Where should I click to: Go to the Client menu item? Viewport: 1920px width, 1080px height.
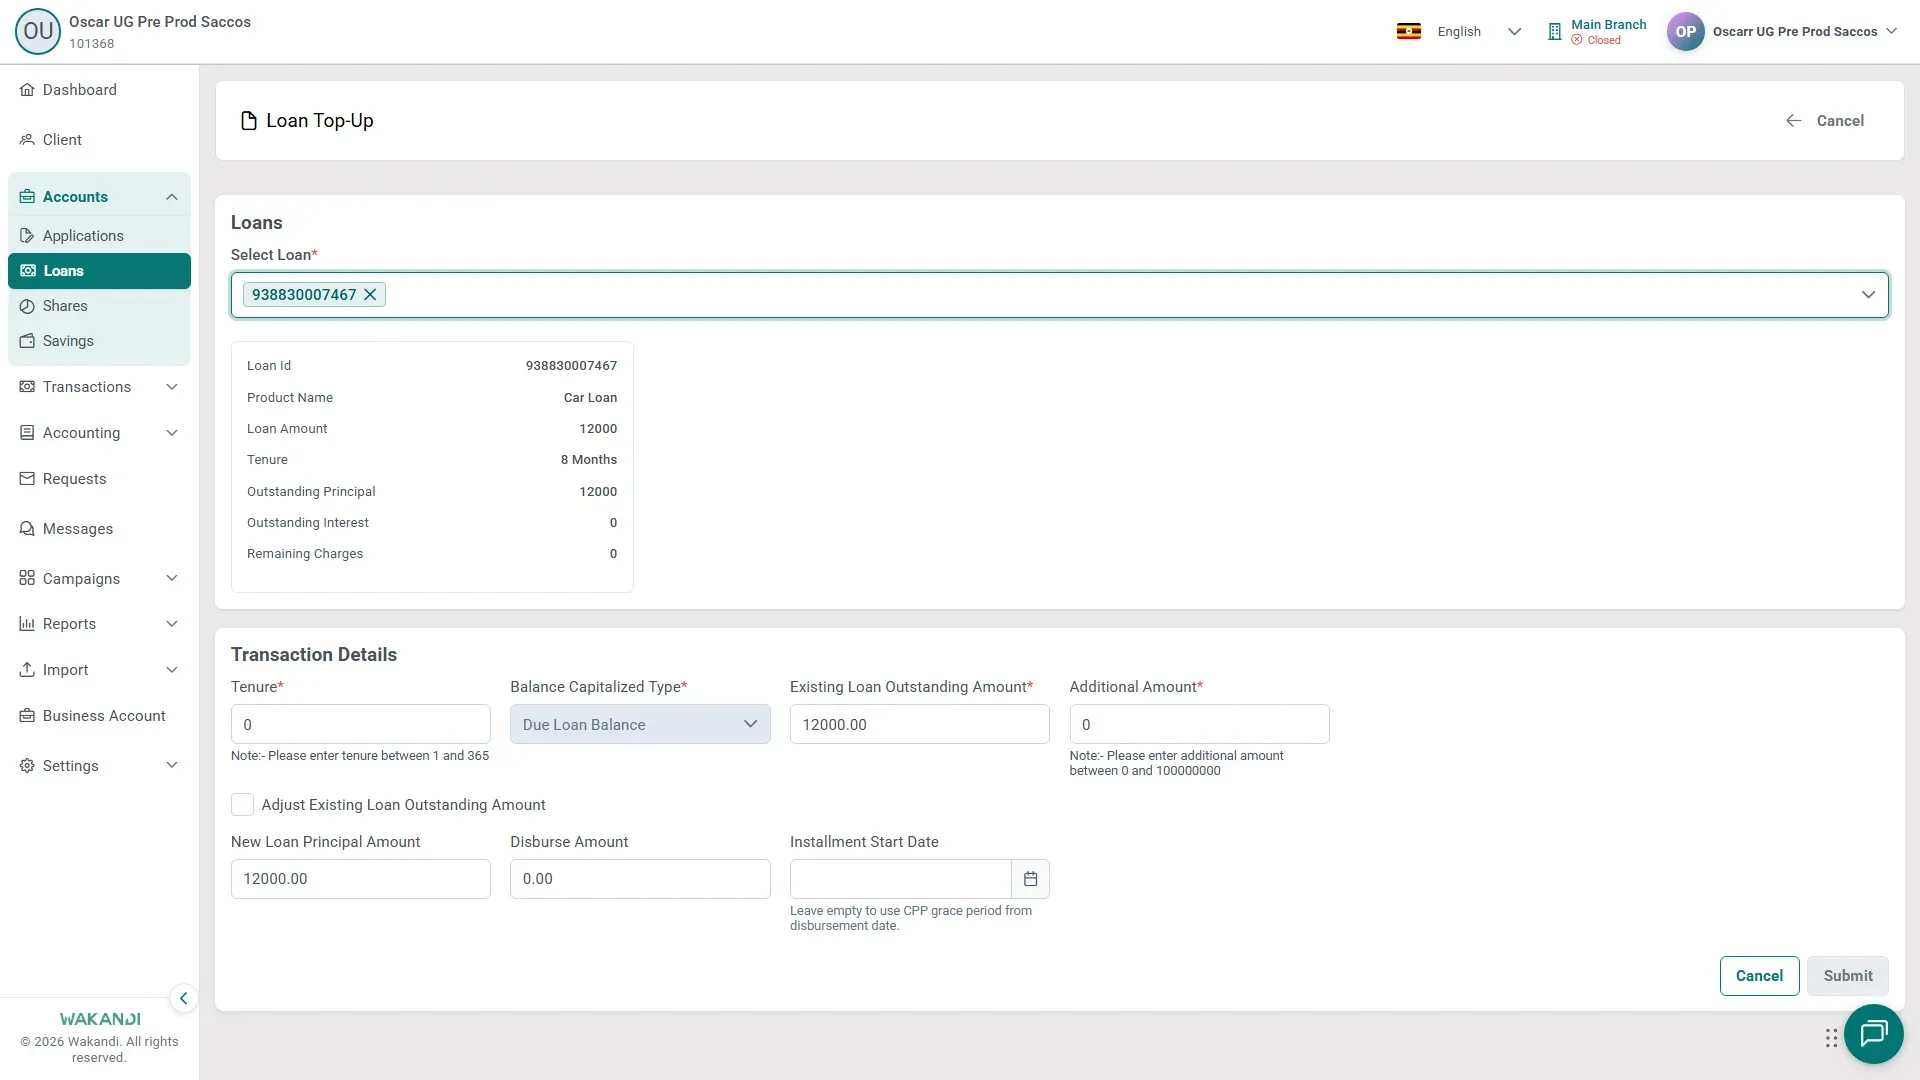pyautogui.click(x=99, y=140)
